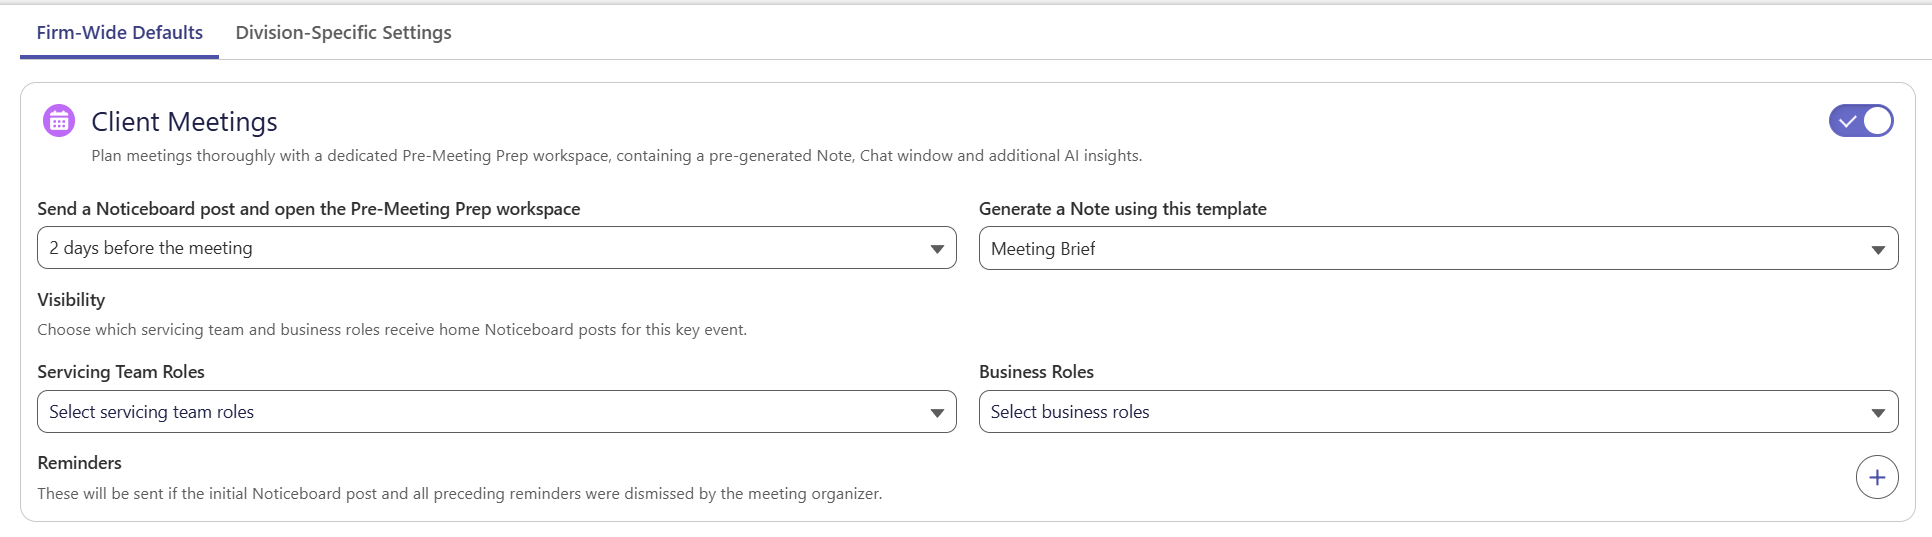Click the 'Generate a Note using this template' label
This screenshot has height=537, width=1932.
click(1123, 209)
